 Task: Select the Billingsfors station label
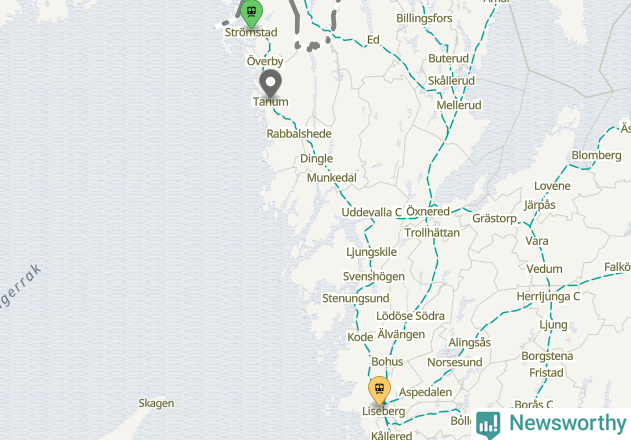coord(424,19)
